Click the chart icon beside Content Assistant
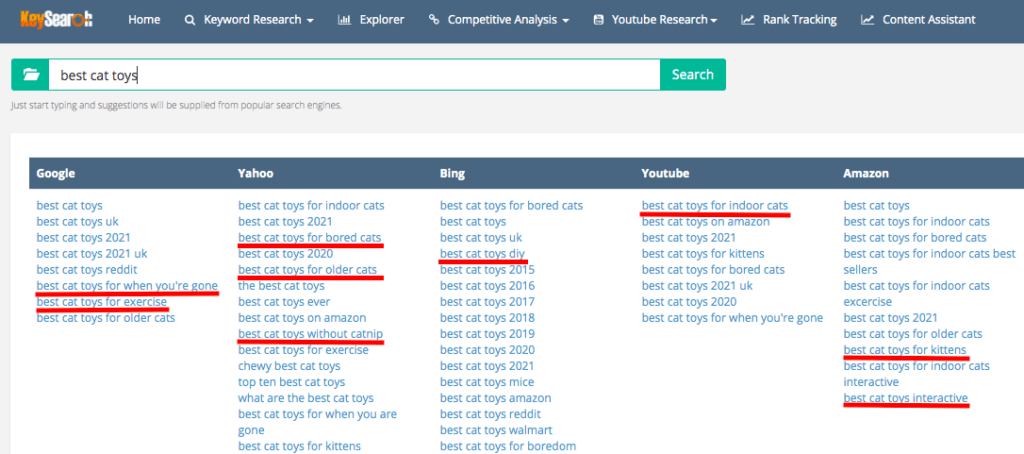Image resolution: width=1024 pixels, height=454 pixels. click(x=867, y=20)
